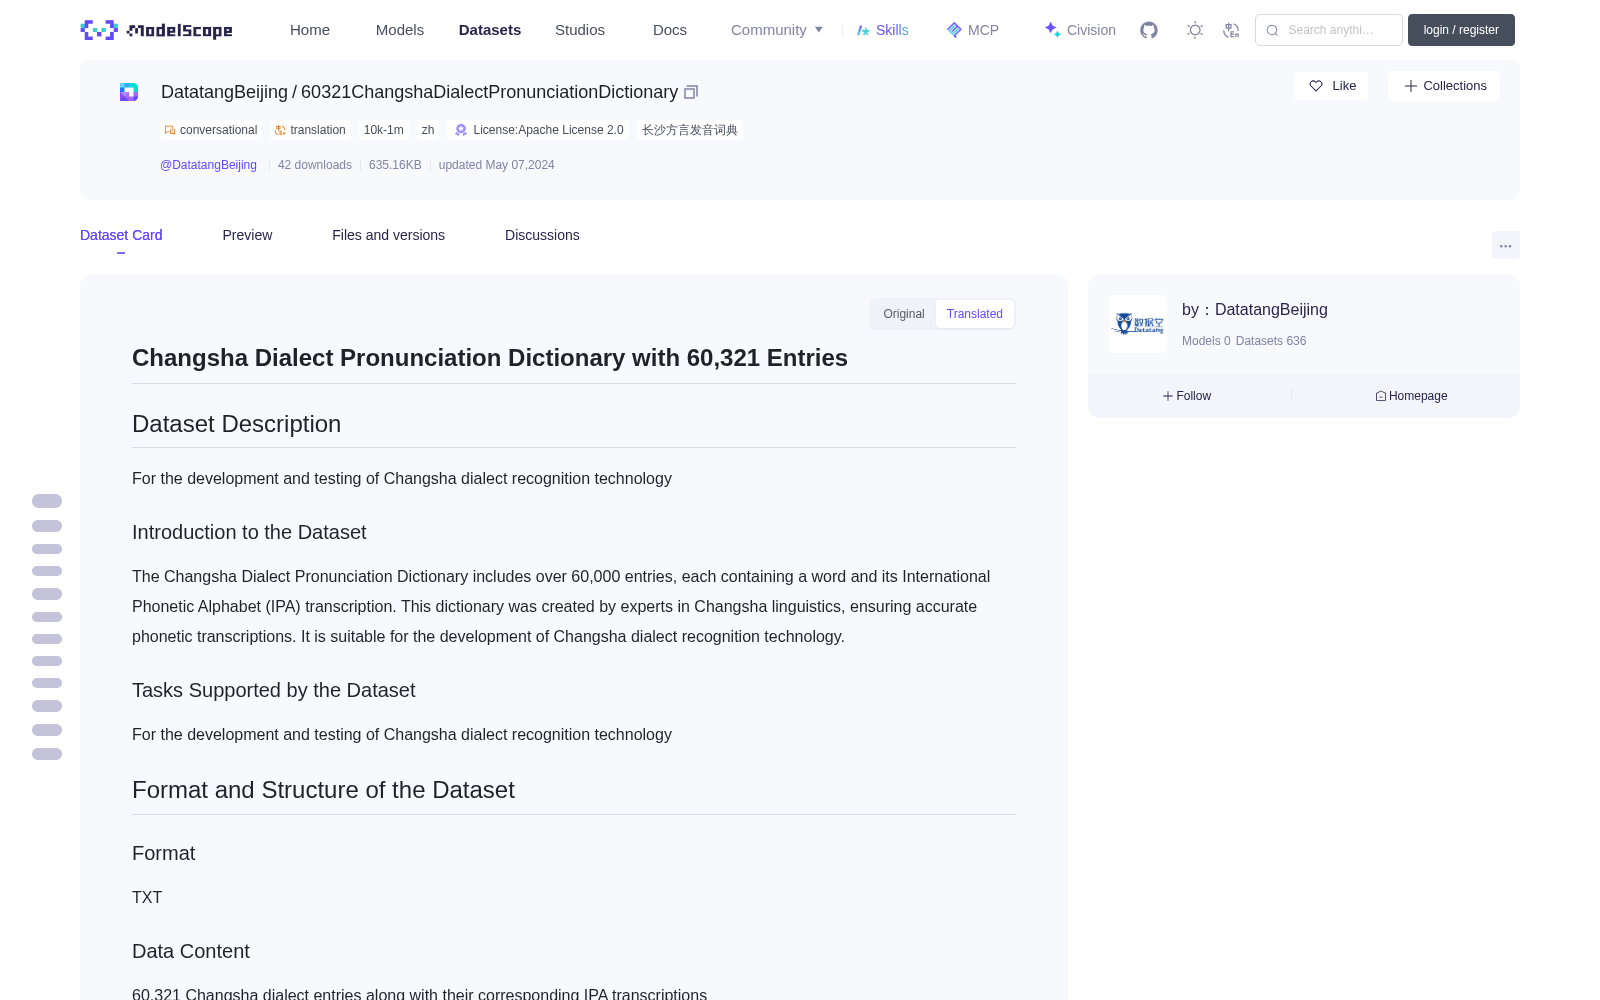Click the zh language tag
Viewport: 1600px width, 1000px height.
click(x=428, y=130)
